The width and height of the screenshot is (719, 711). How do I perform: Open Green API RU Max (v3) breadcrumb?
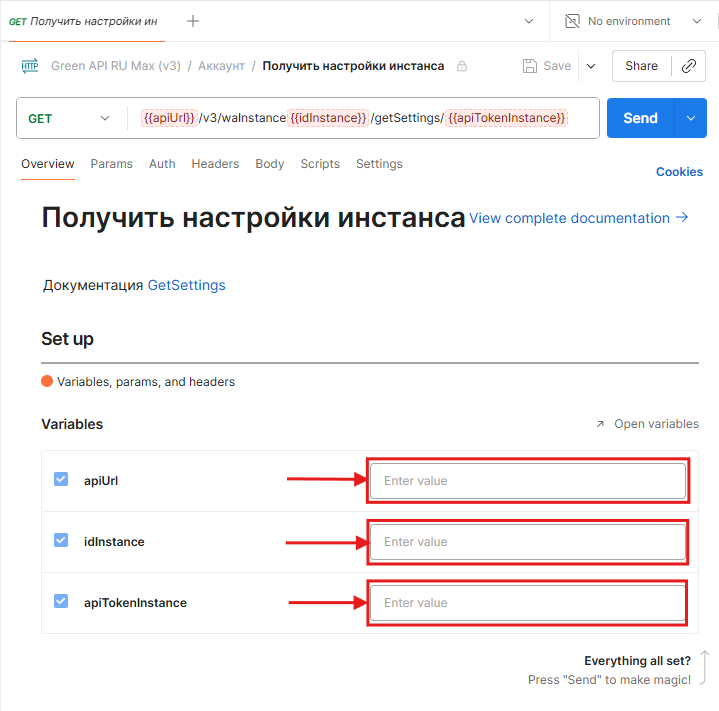(116, 66)
